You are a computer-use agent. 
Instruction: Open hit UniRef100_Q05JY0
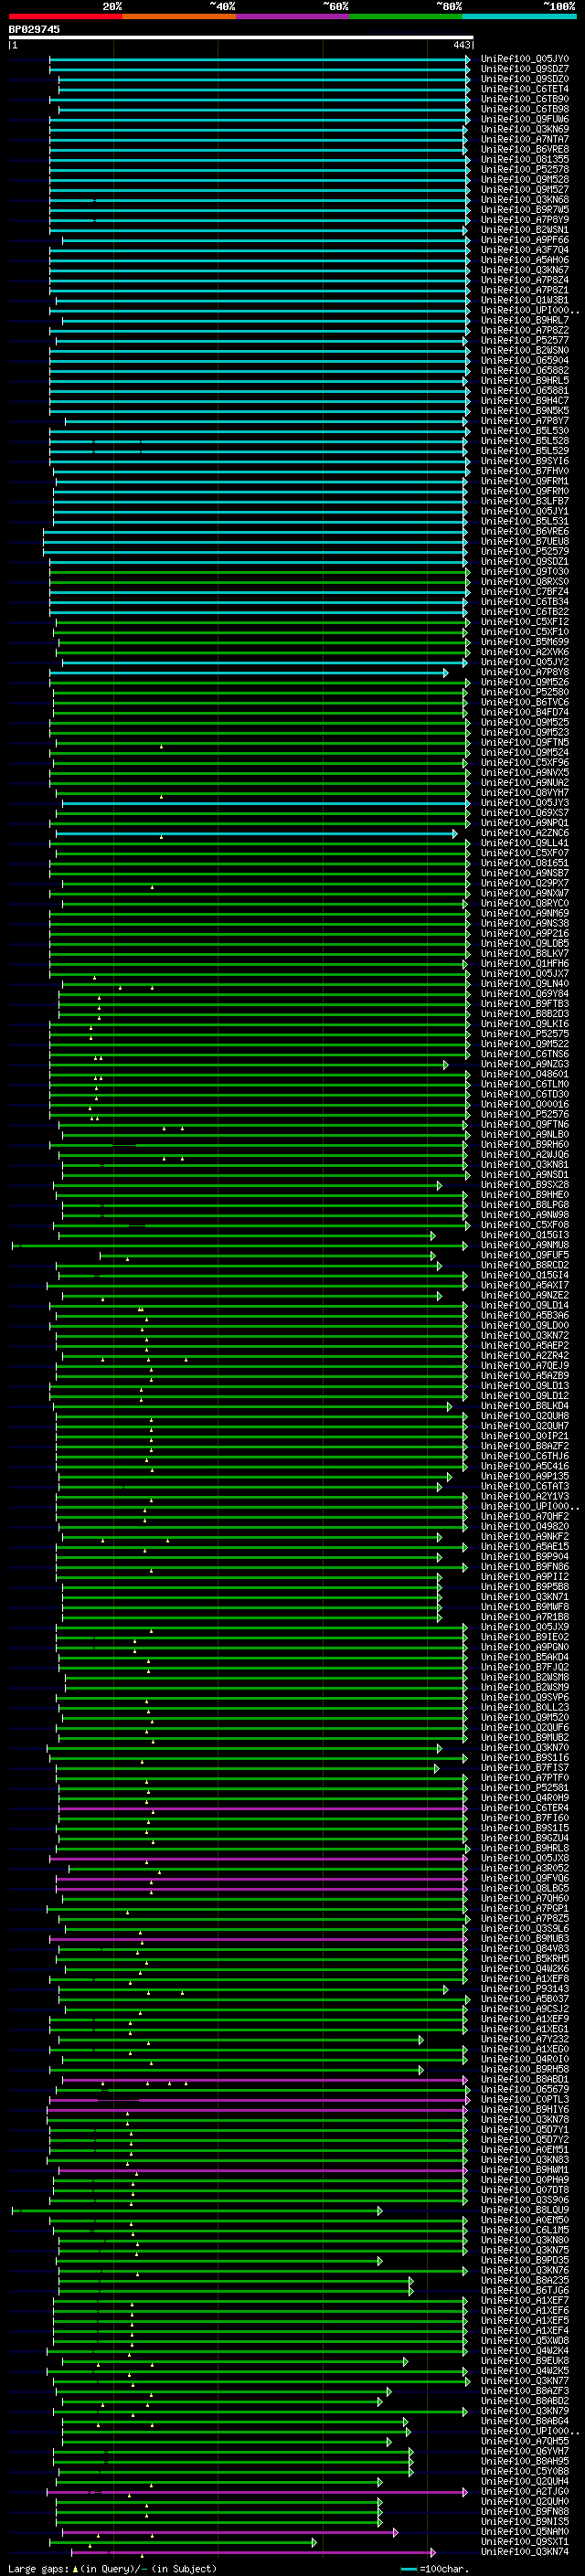[524, 59]
